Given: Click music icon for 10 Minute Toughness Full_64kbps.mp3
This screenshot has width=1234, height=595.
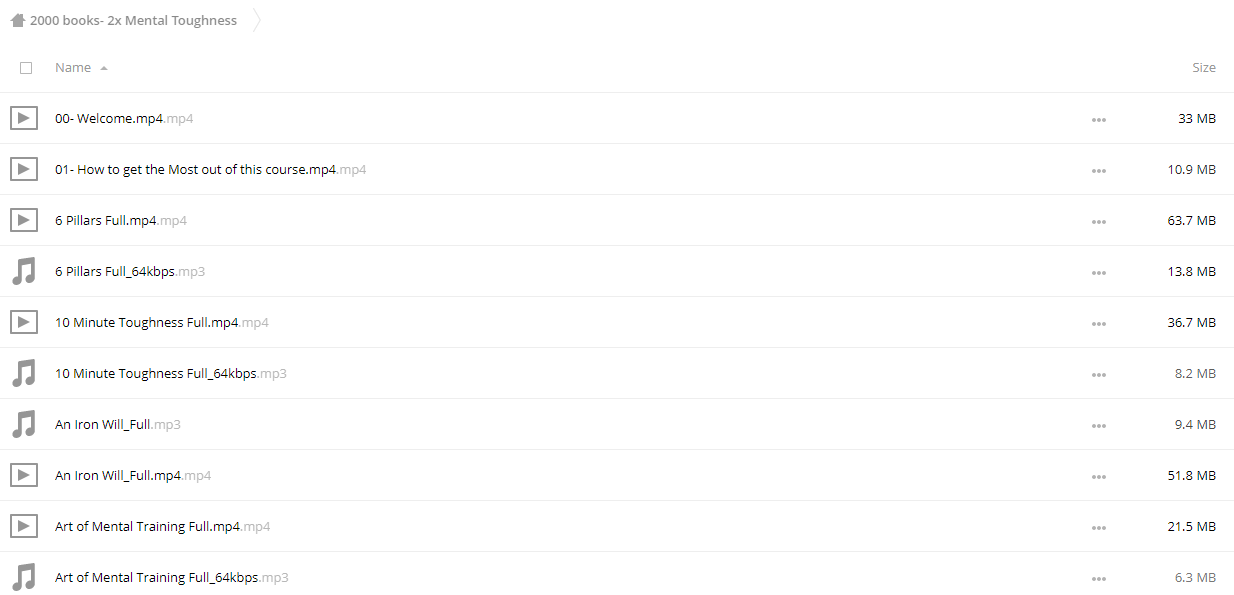Looking at the screenshot, I should (24, 373).
